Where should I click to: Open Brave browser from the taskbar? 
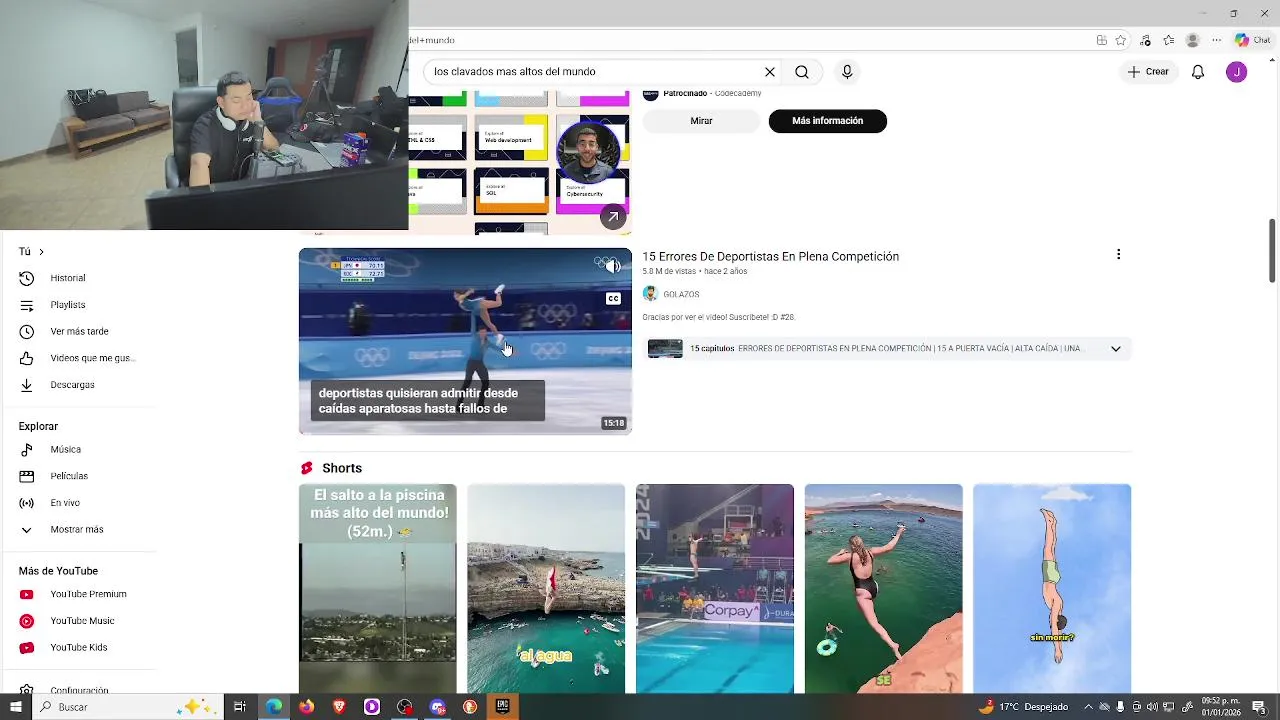[x=339, y=707]
